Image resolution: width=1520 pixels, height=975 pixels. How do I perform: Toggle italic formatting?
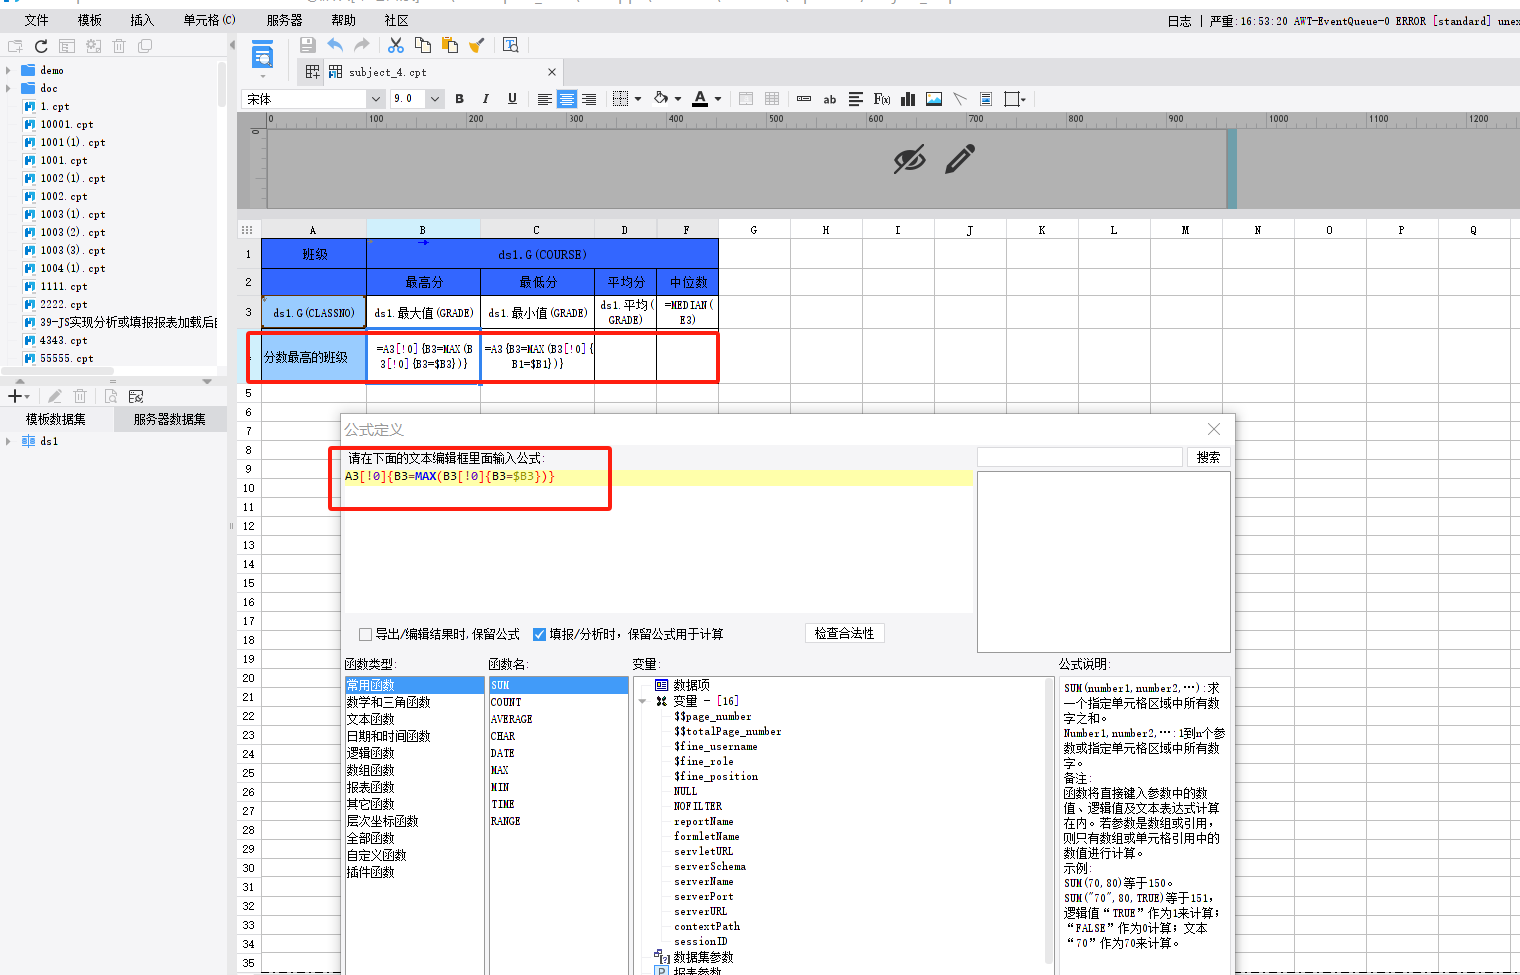(x=486, y=99)
